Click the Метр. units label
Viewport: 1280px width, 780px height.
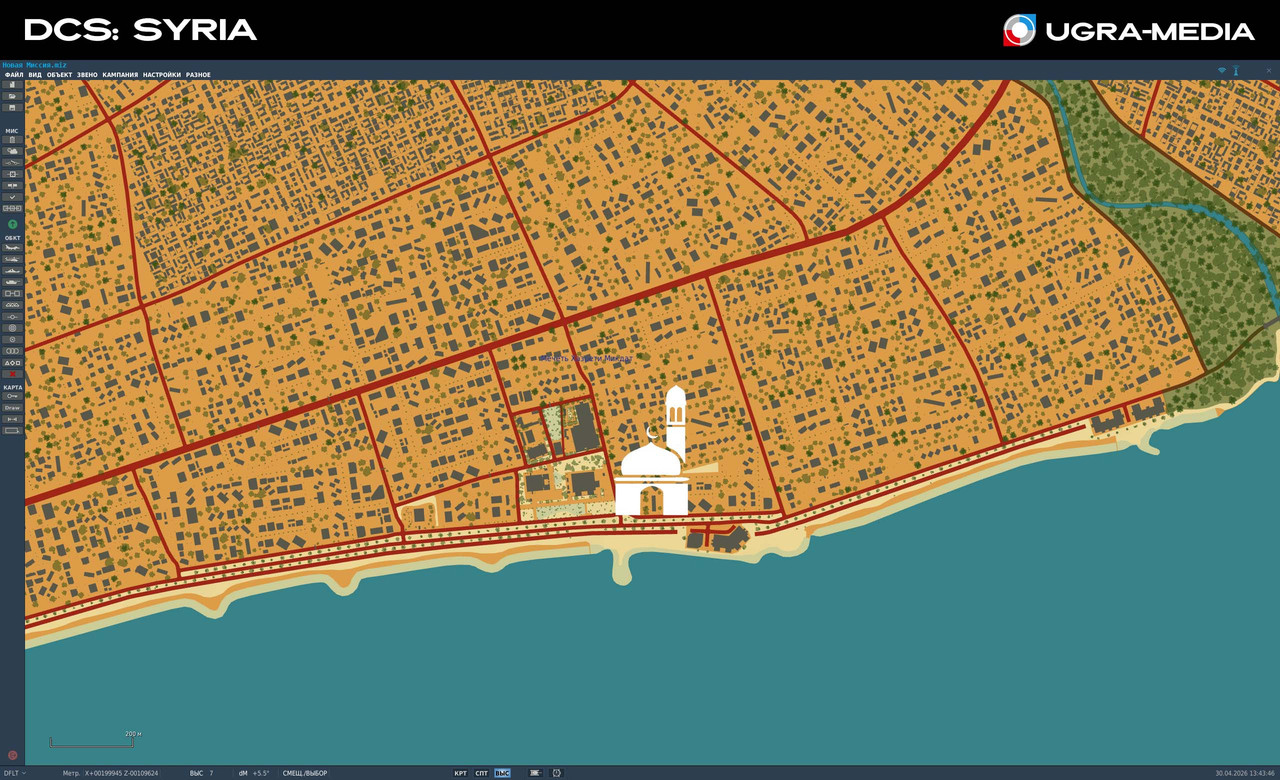pos(71,773)
